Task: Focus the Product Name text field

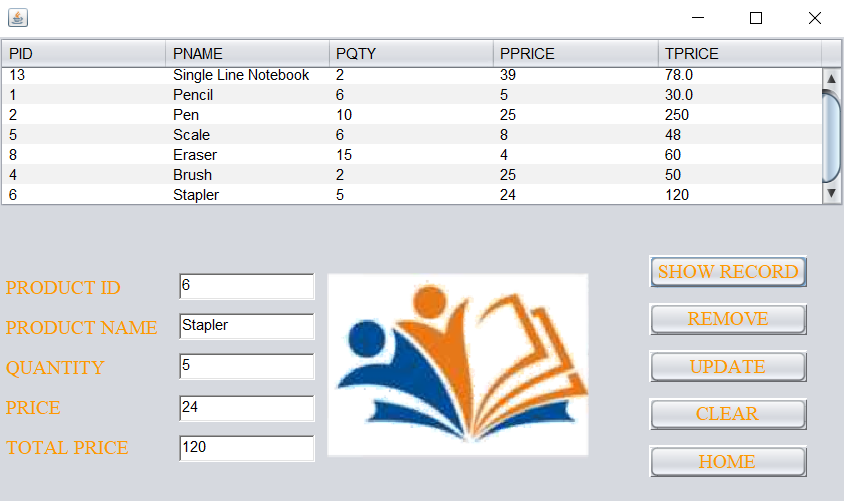Action: coord(247,326)
